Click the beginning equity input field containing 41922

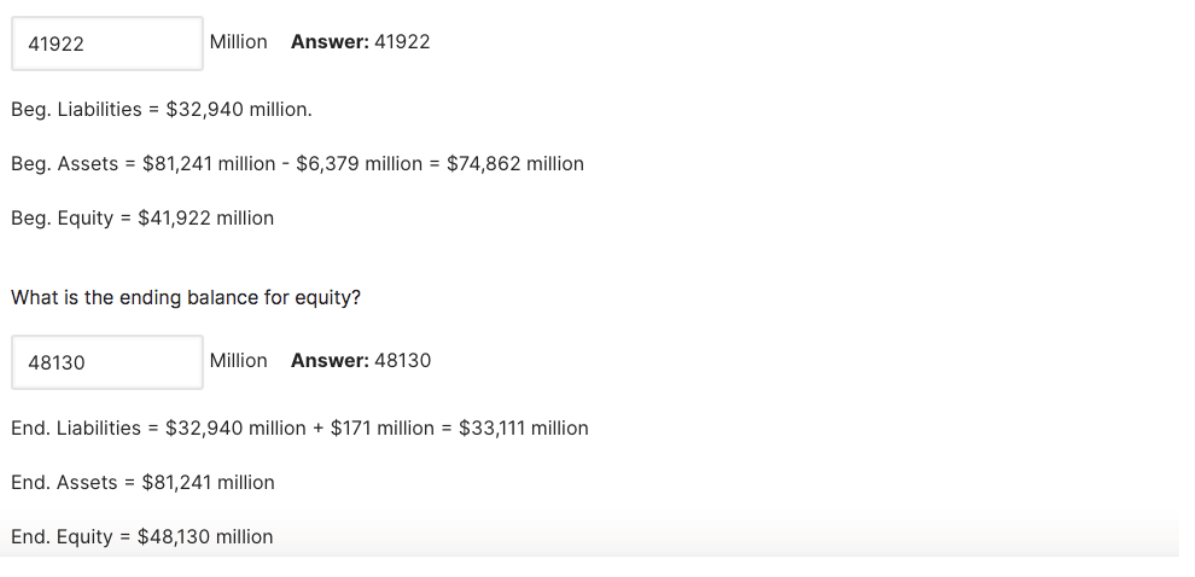pos(107,43)
